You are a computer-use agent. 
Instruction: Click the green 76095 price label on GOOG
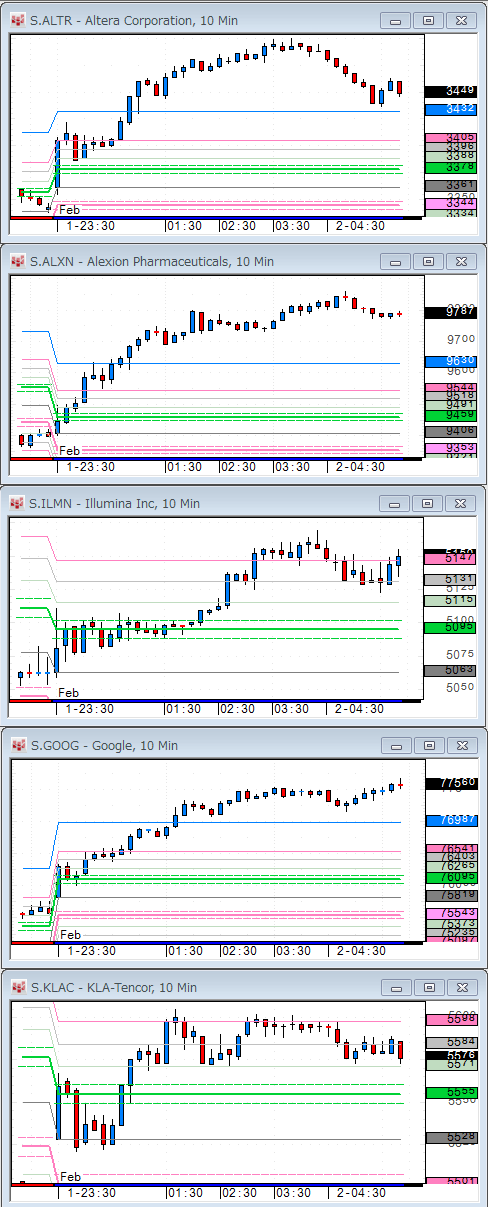pos(451,876)
